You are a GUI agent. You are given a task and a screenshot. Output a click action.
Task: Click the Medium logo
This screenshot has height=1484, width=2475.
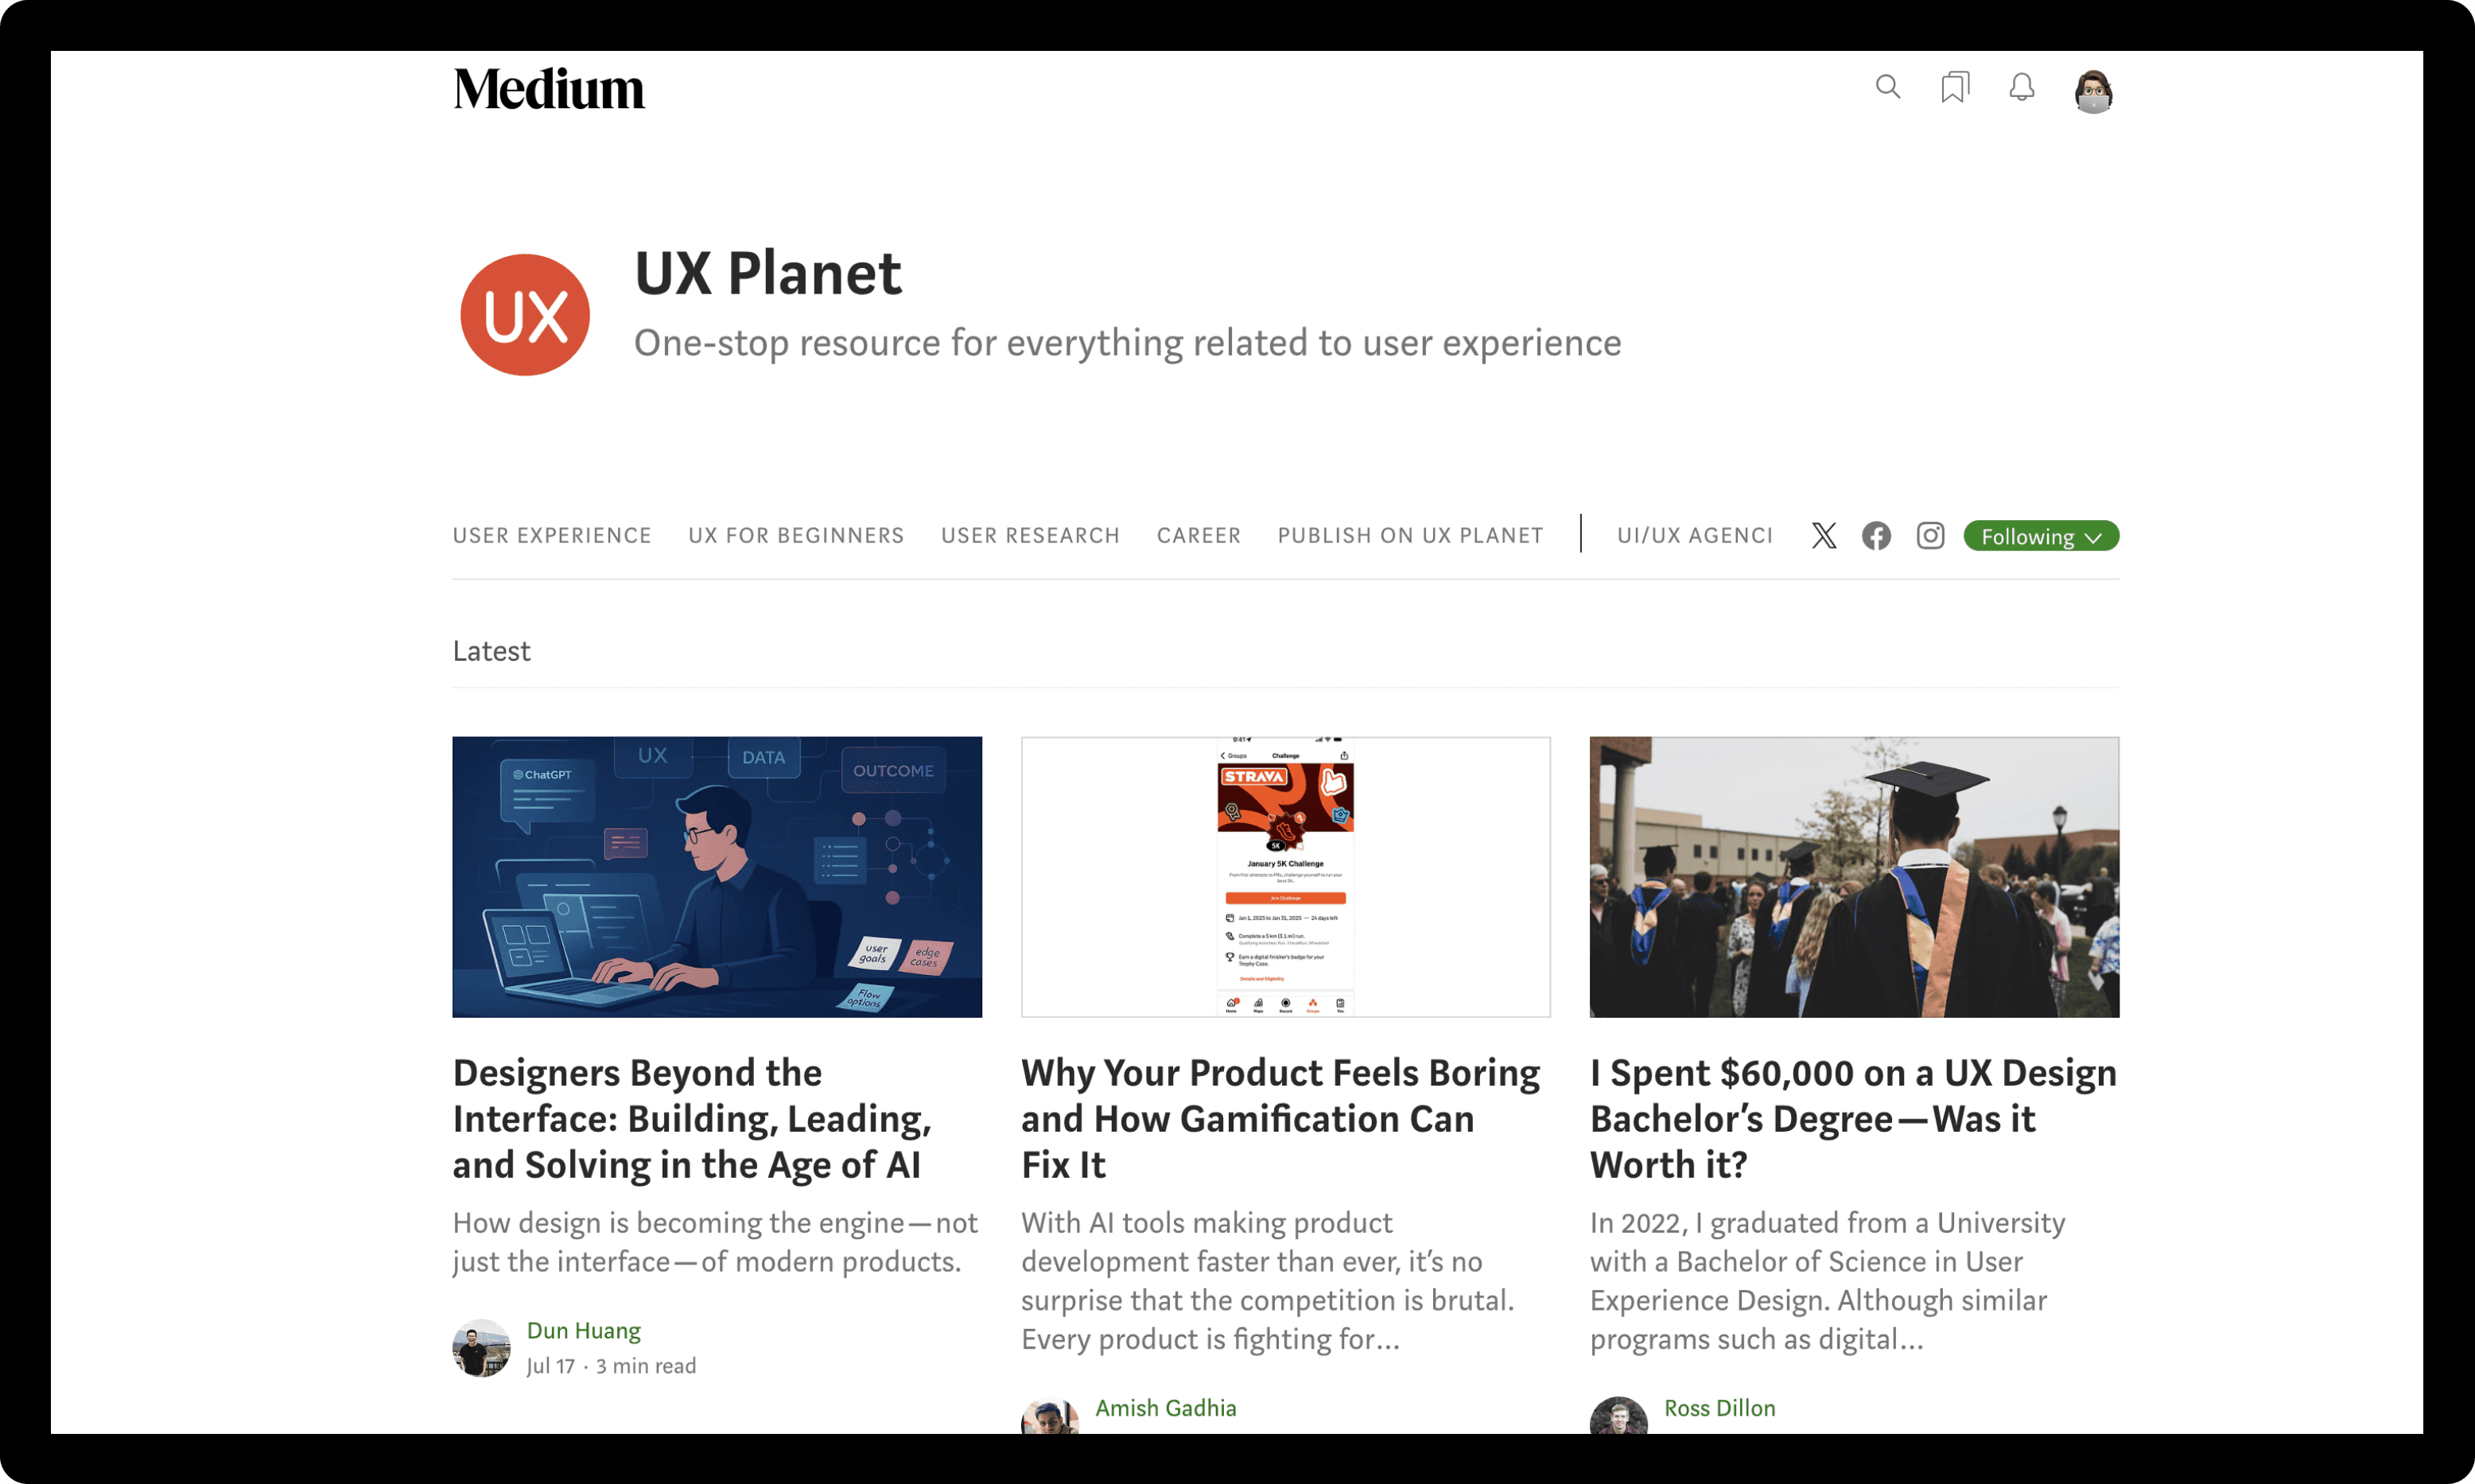[548, 89]
